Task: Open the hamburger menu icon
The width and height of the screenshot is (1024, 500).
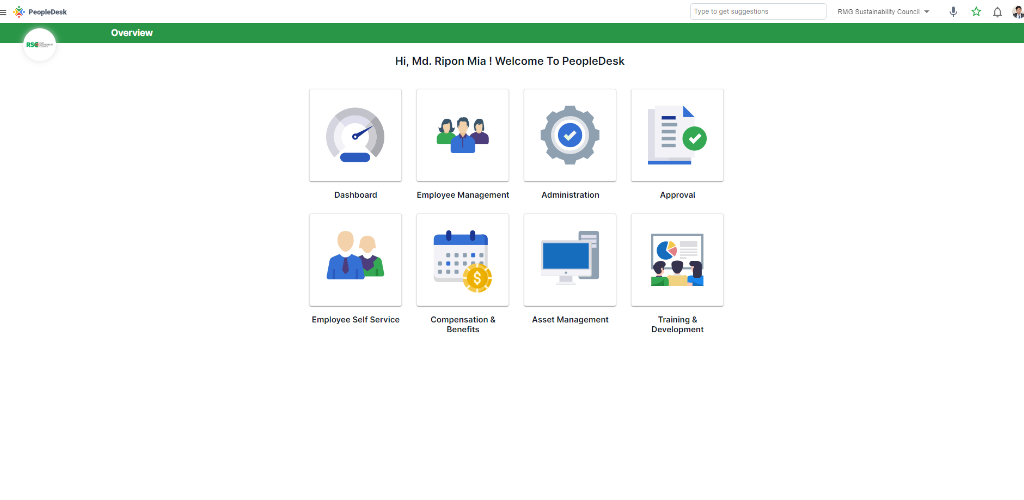Action: point(3,12)
